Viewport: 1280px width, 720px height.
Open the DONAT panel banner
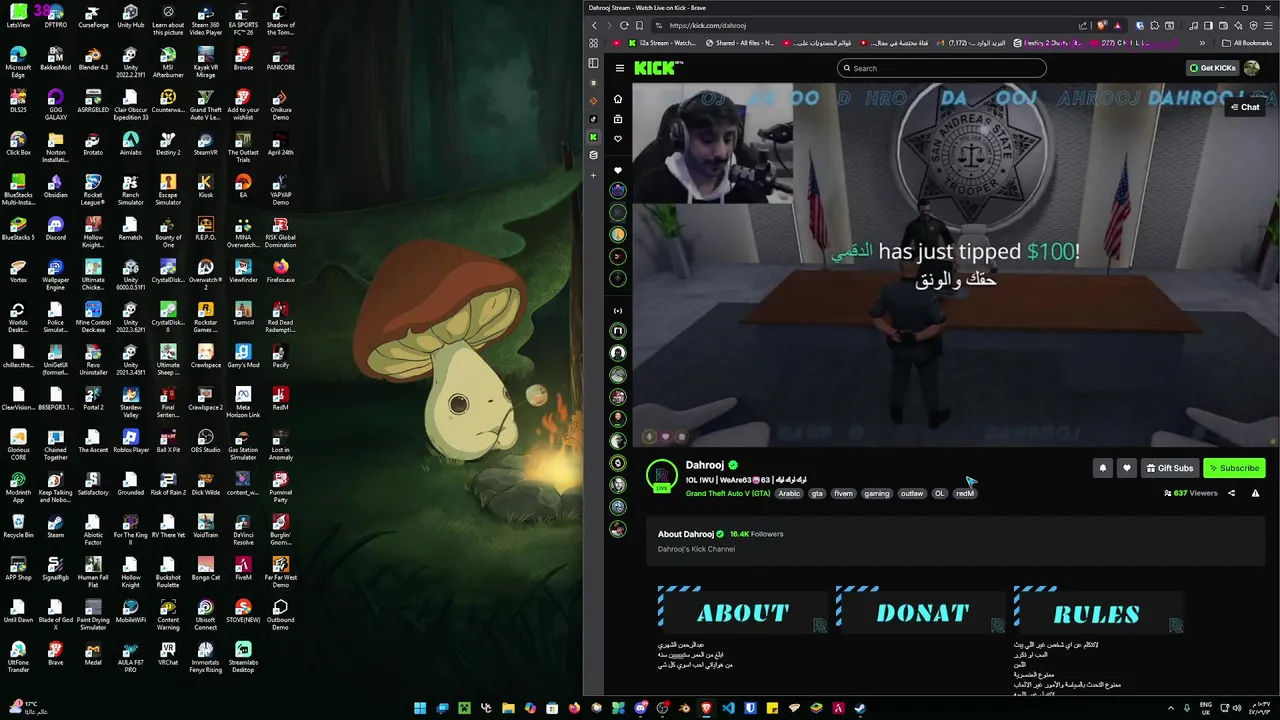pos(921,610)
